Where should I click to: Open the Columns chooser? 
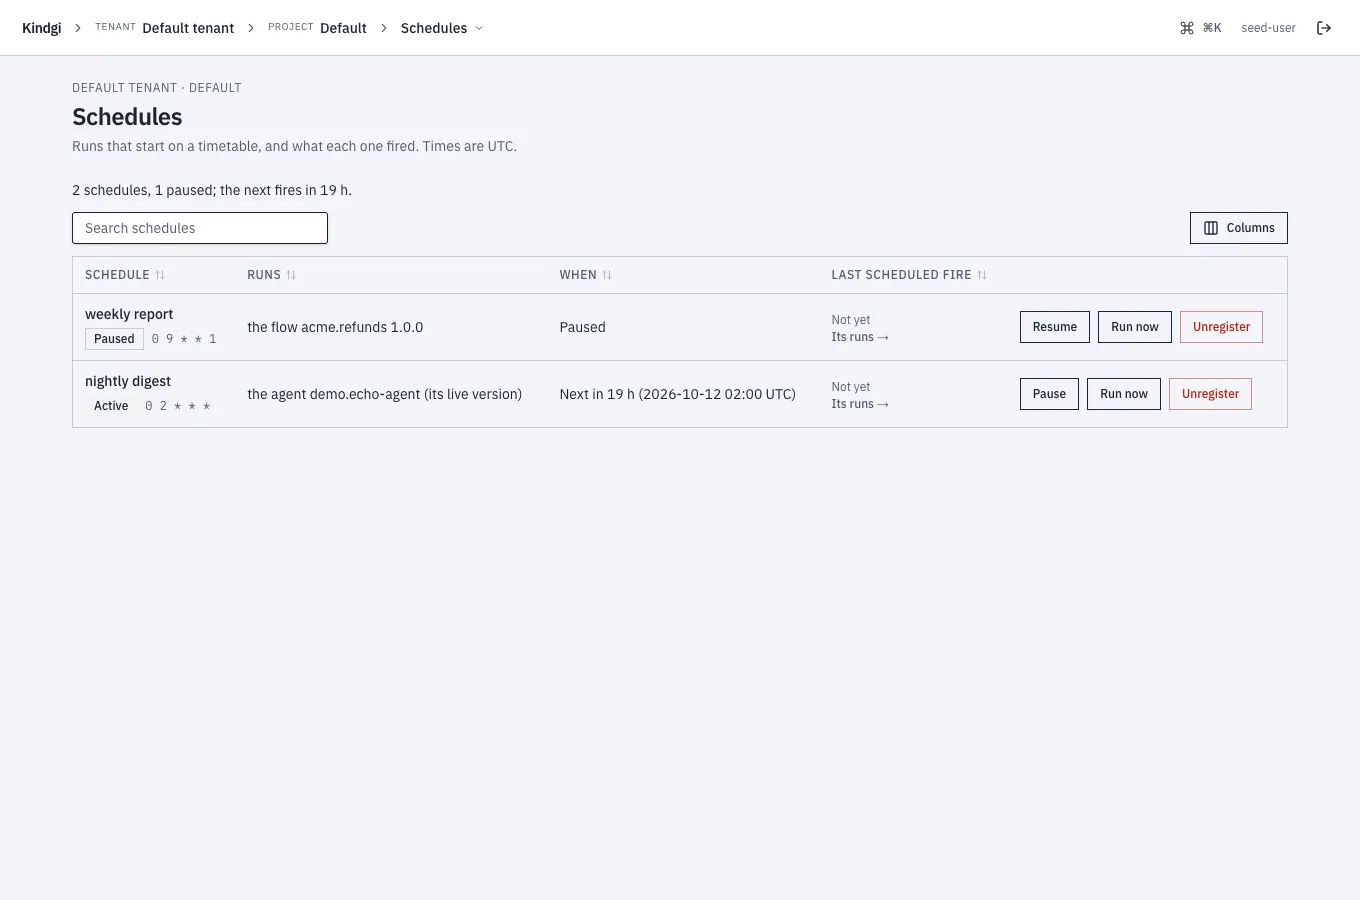(1239, 228)
